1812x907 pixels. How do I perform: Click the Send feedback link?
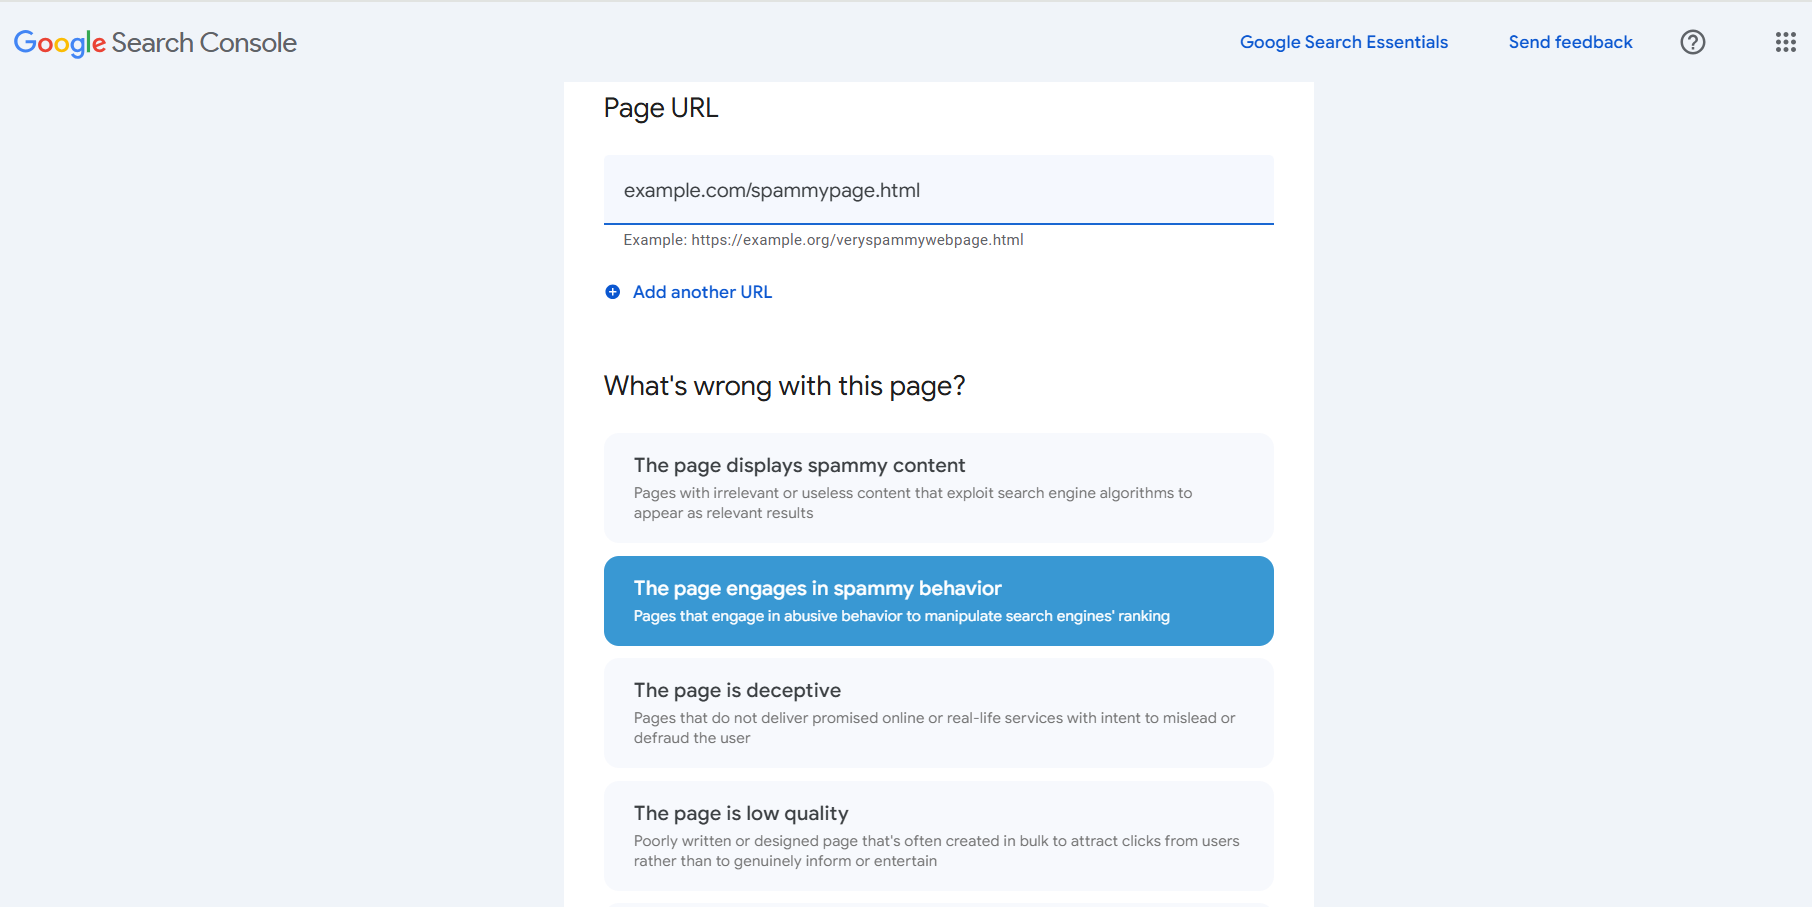(x=1570, y=42)
